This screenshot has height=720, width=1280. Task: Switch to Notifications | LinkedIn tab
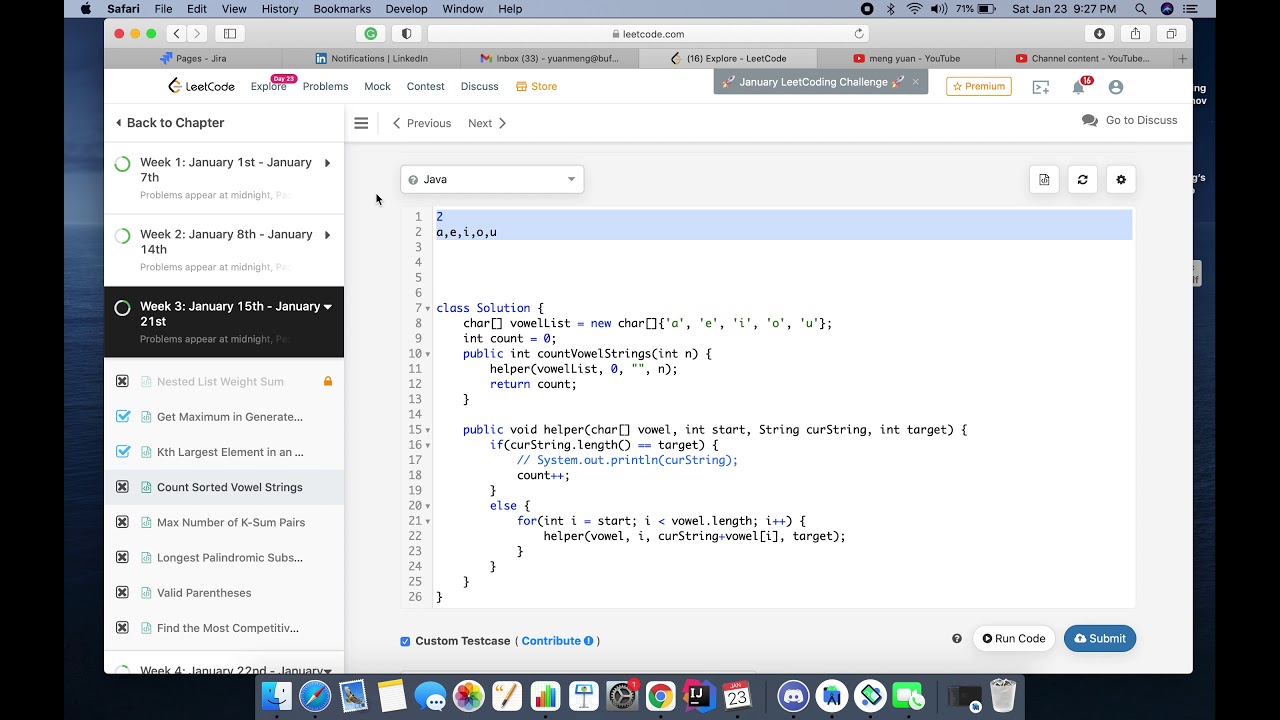[372, 59]
